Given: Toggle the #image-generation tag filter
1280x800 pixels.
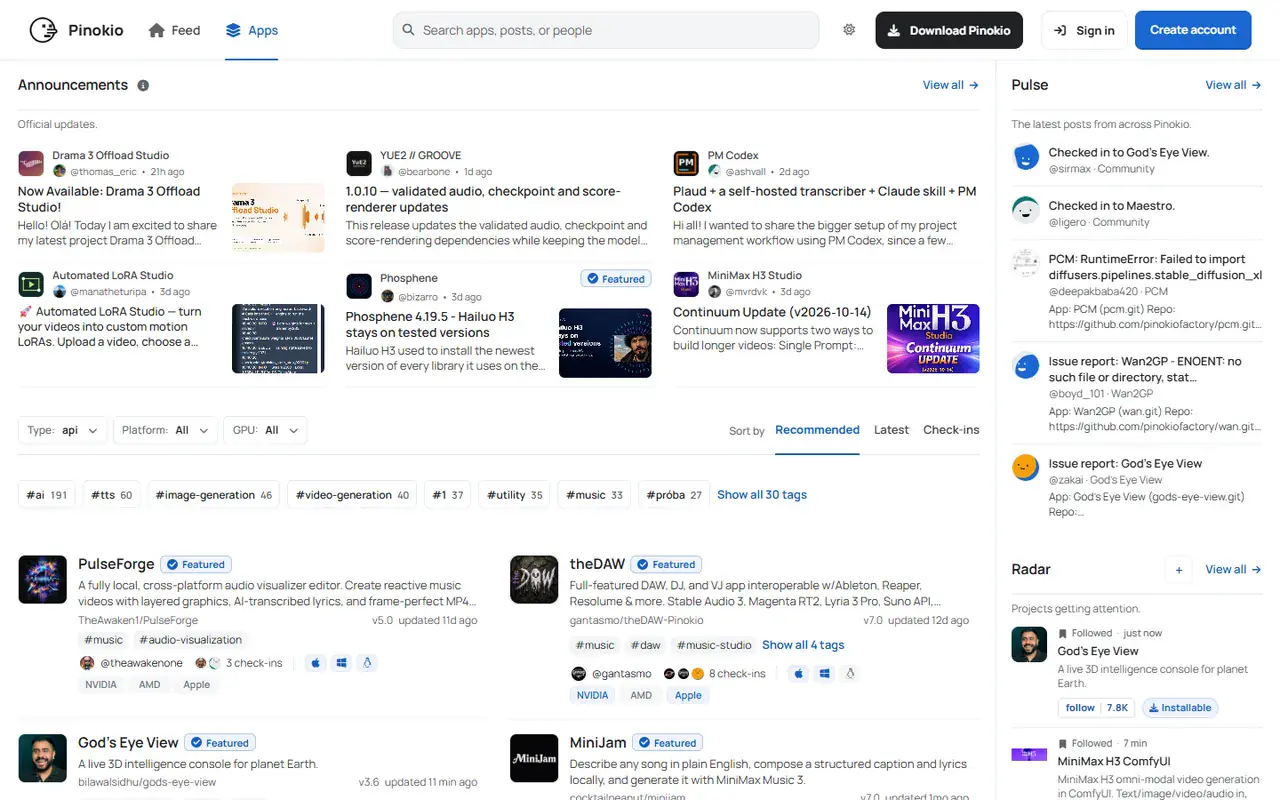Looking at the screenshot, I should point(213,495).
